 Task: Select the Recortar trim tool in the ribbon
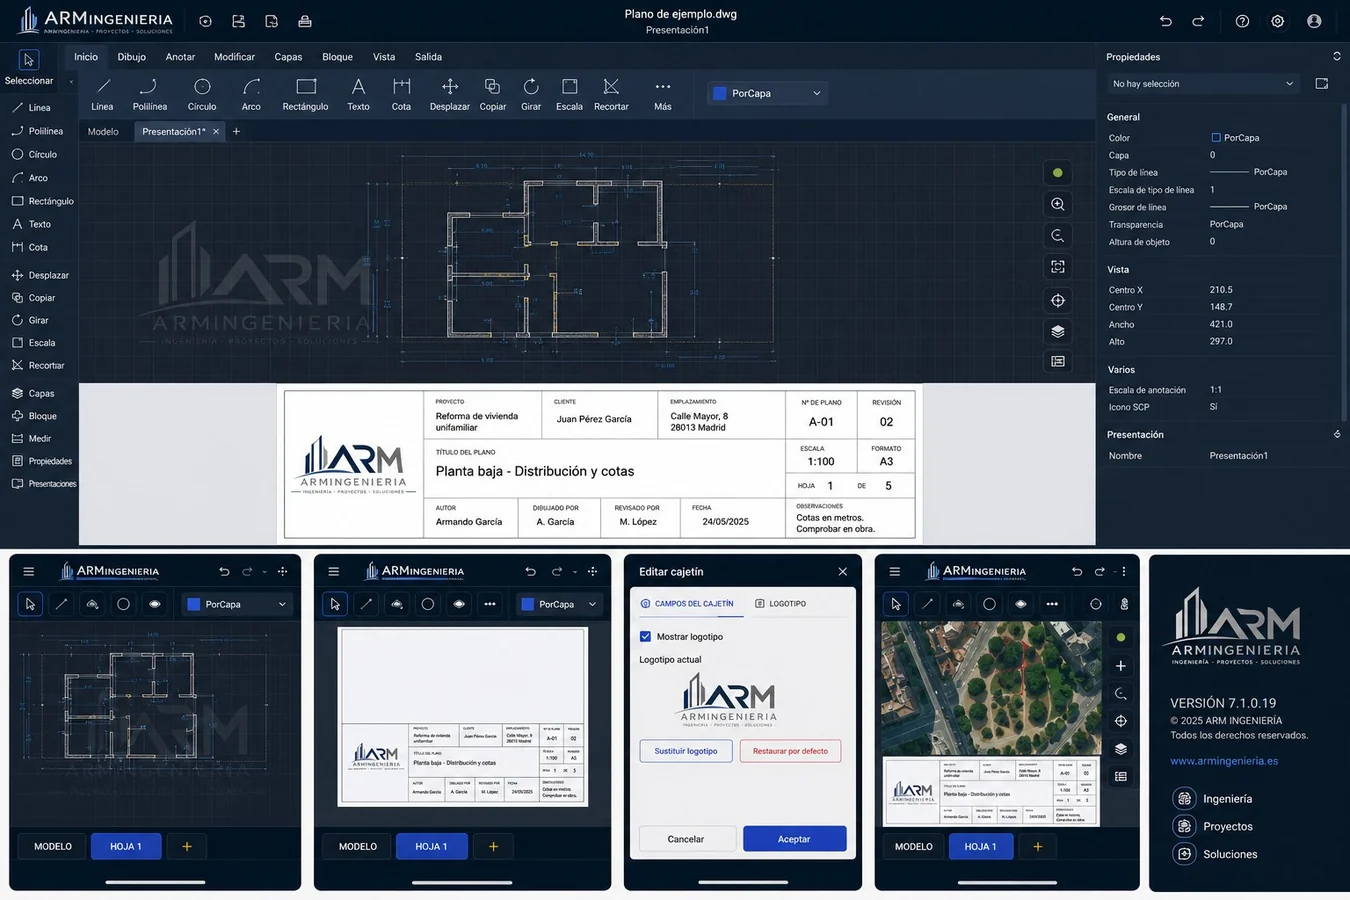click(x=611, y=94)
